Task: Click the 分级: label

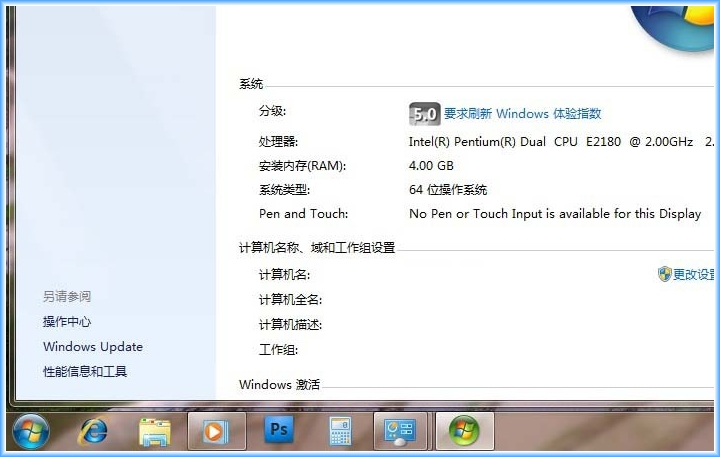Action: 272,111
